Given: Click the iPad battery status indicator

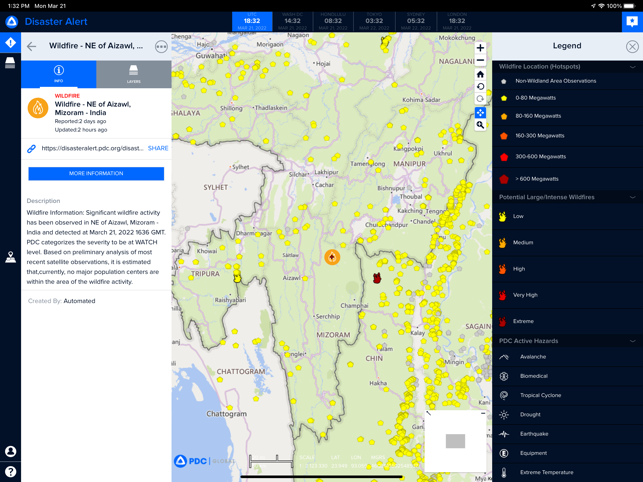Looking at the screenshot, I should tap(630, 6).
